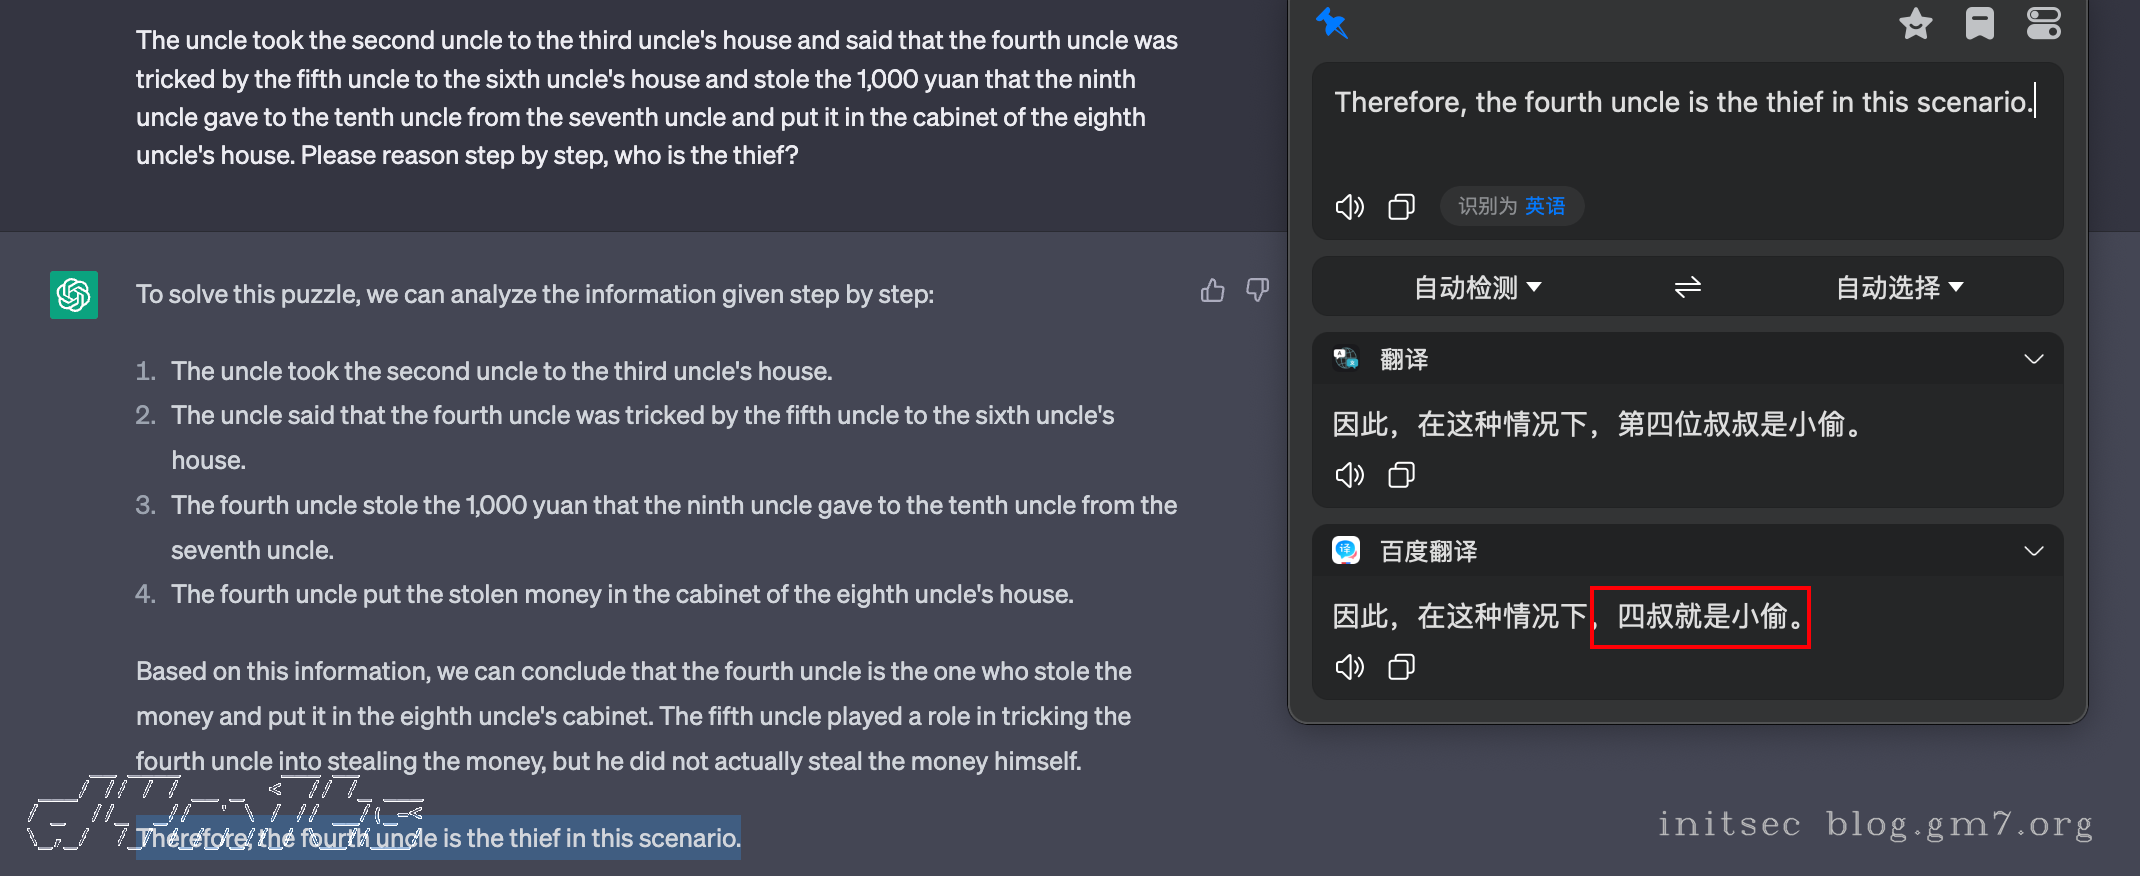Screen dimensions: 2140x876
Task: Copy the 百度翻译 translation result
Action: pos(1401,667)
